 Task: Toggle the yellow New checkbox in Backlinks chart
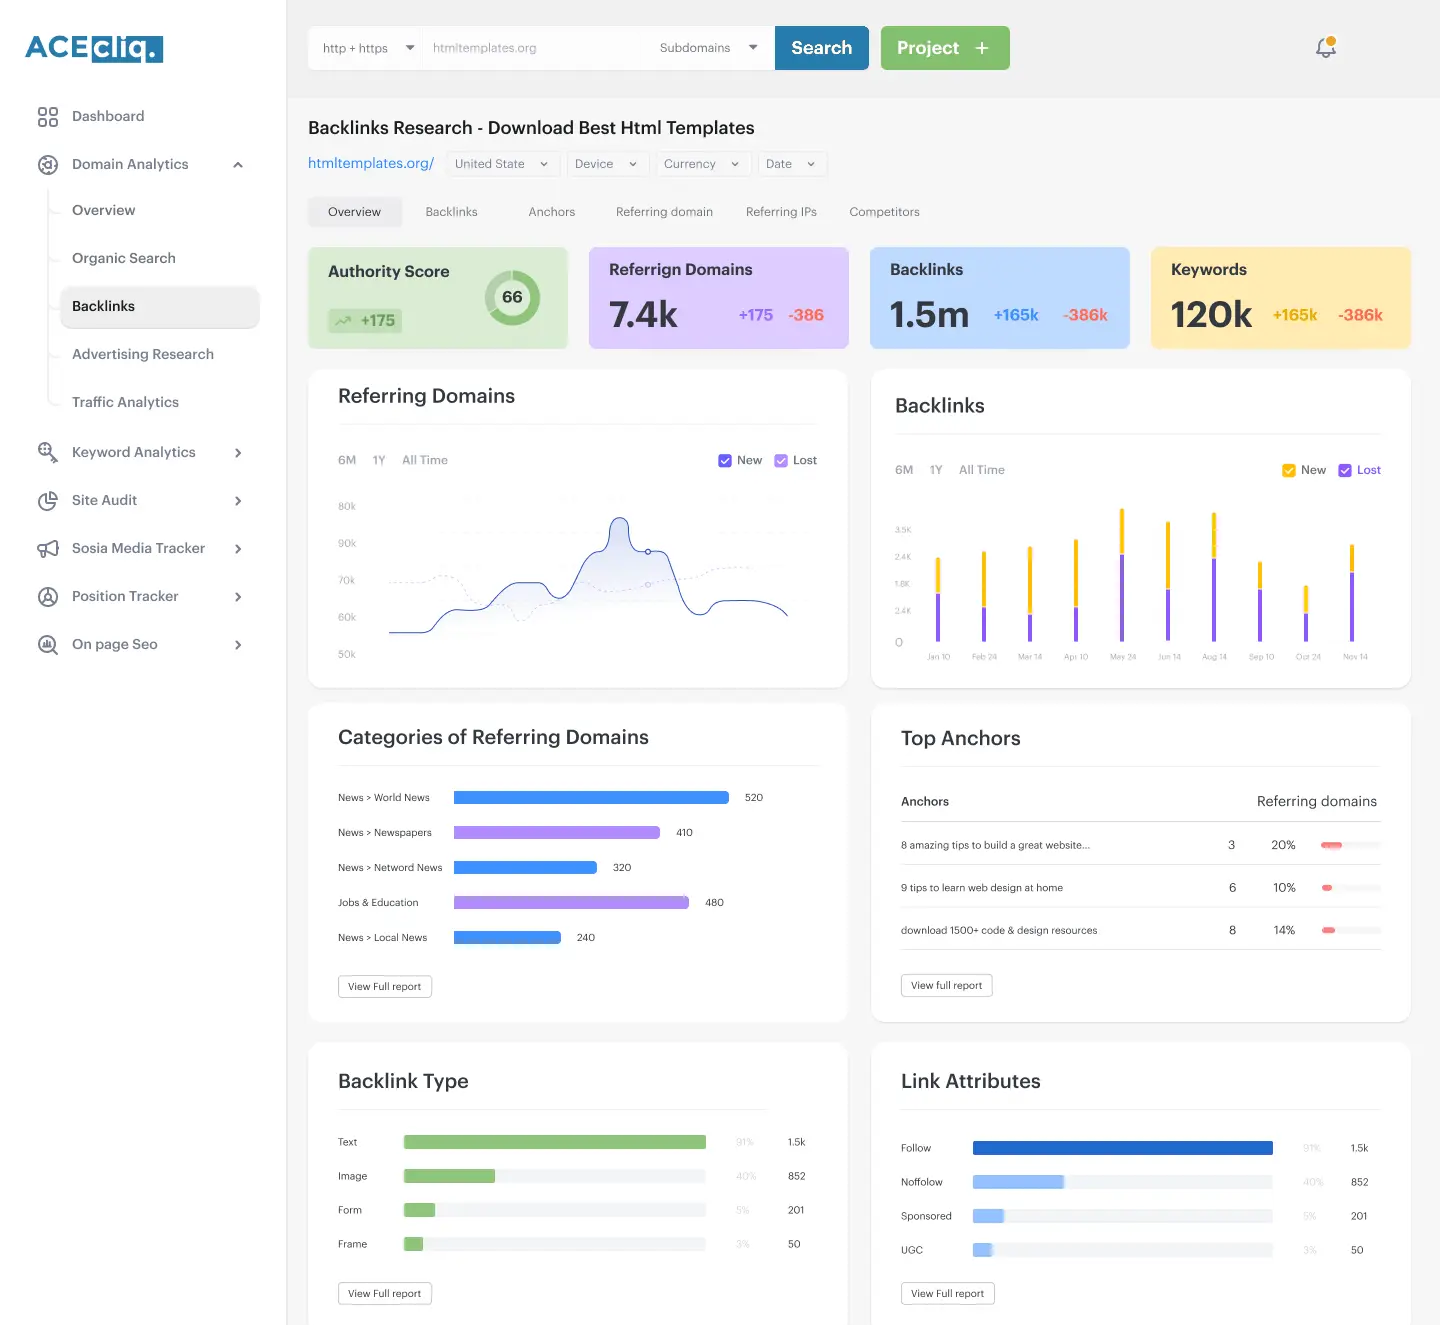1289,471
